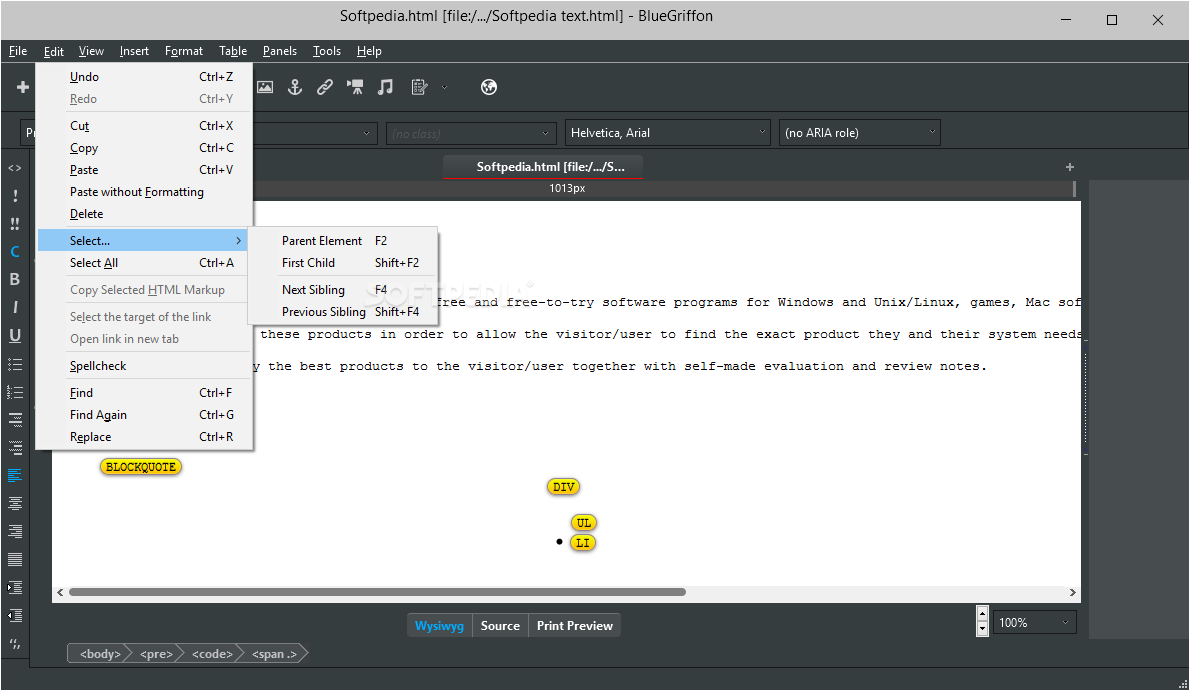Select Parent Element in the submenu
This screenshot has height=691, width=1190.
pos(343,241)
